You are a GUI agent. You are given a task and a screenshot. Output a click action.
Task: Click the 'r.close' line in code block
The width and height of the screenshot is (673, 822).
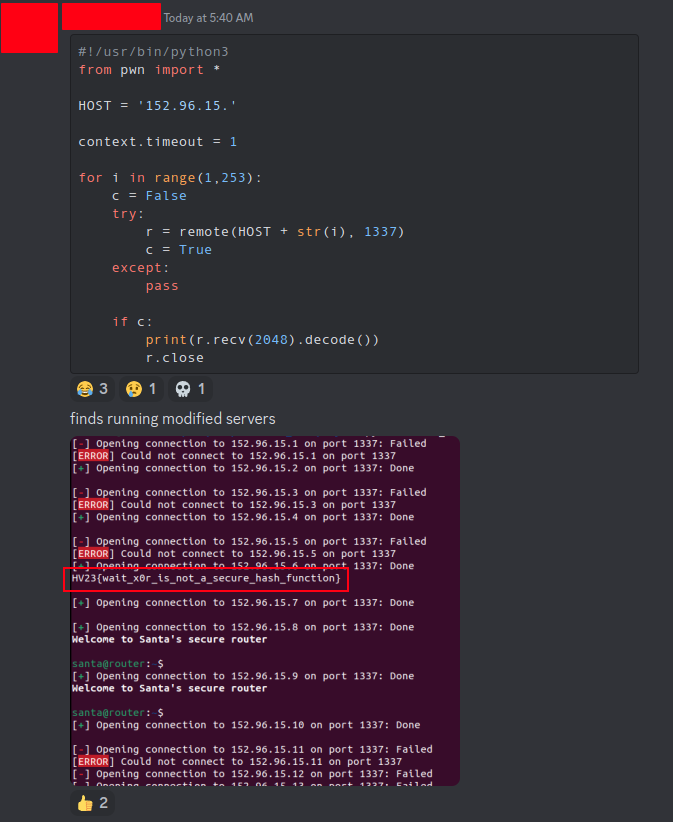click(174, 357)
